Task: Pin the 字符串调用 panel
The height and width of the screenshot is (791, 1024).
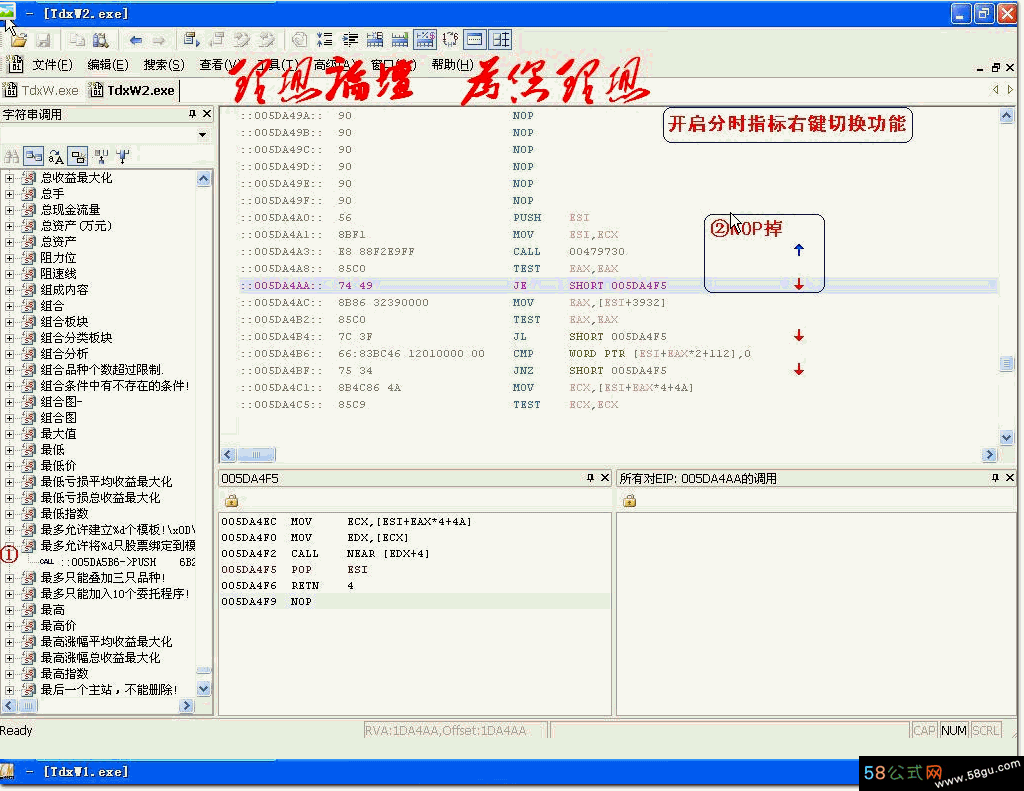Action: click(192, 114)
